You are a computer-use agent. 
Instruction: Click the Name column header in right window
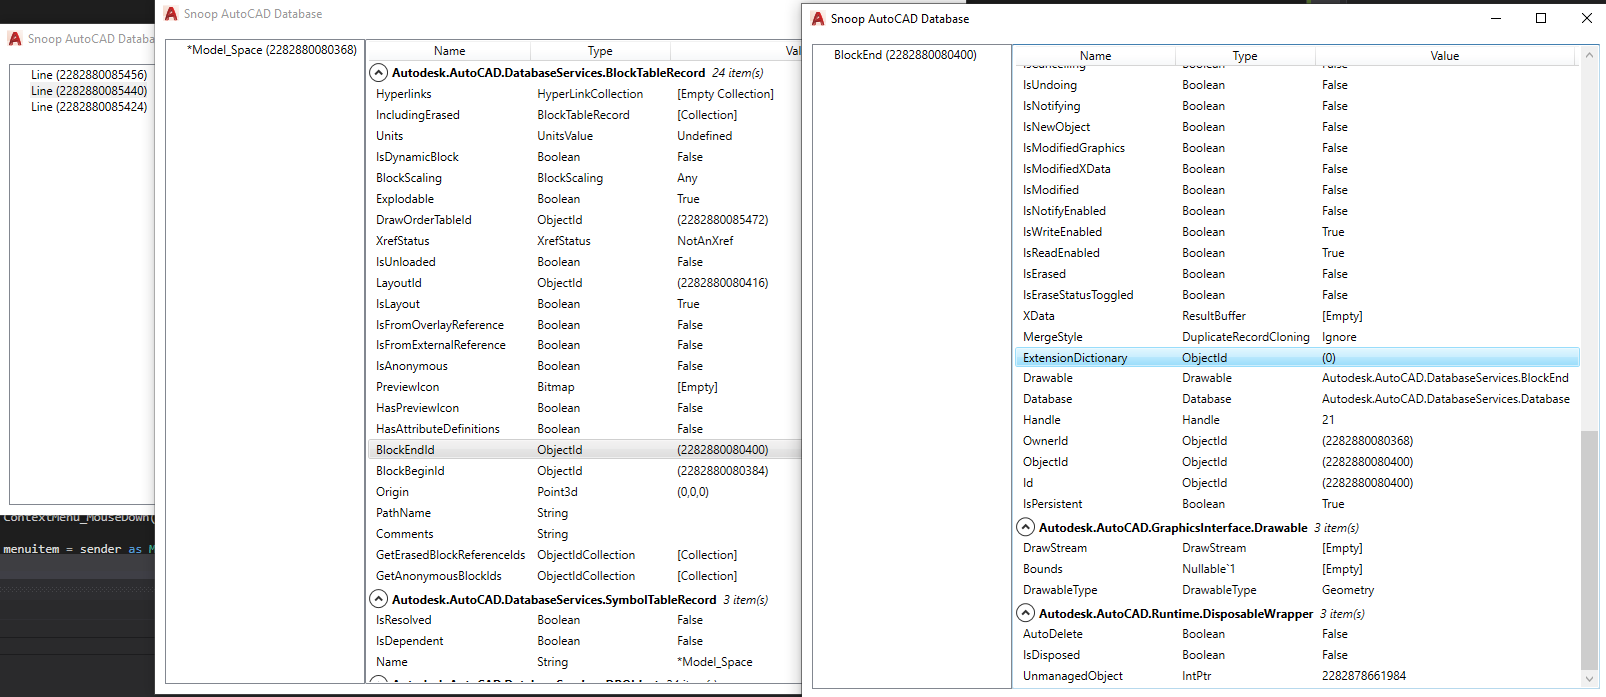coord(1095,56)
